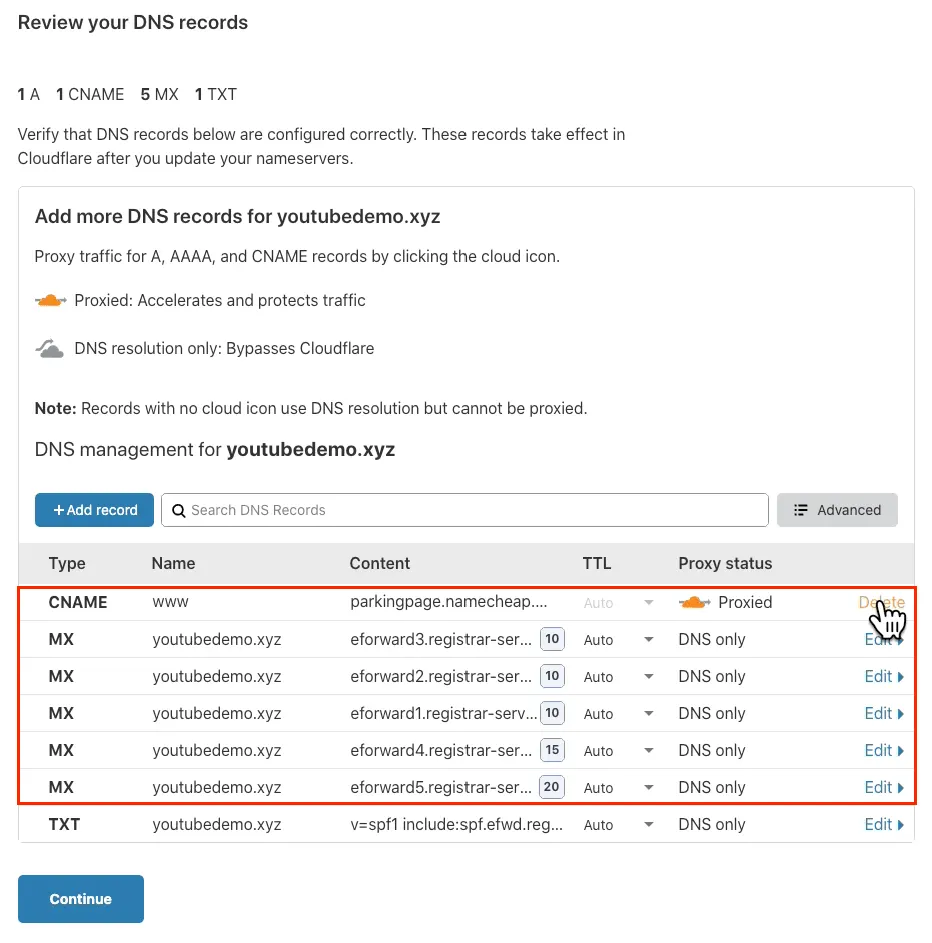The image size is (932, 943).
Task: Click the v=spf1 include content cell
Action: 456,825
